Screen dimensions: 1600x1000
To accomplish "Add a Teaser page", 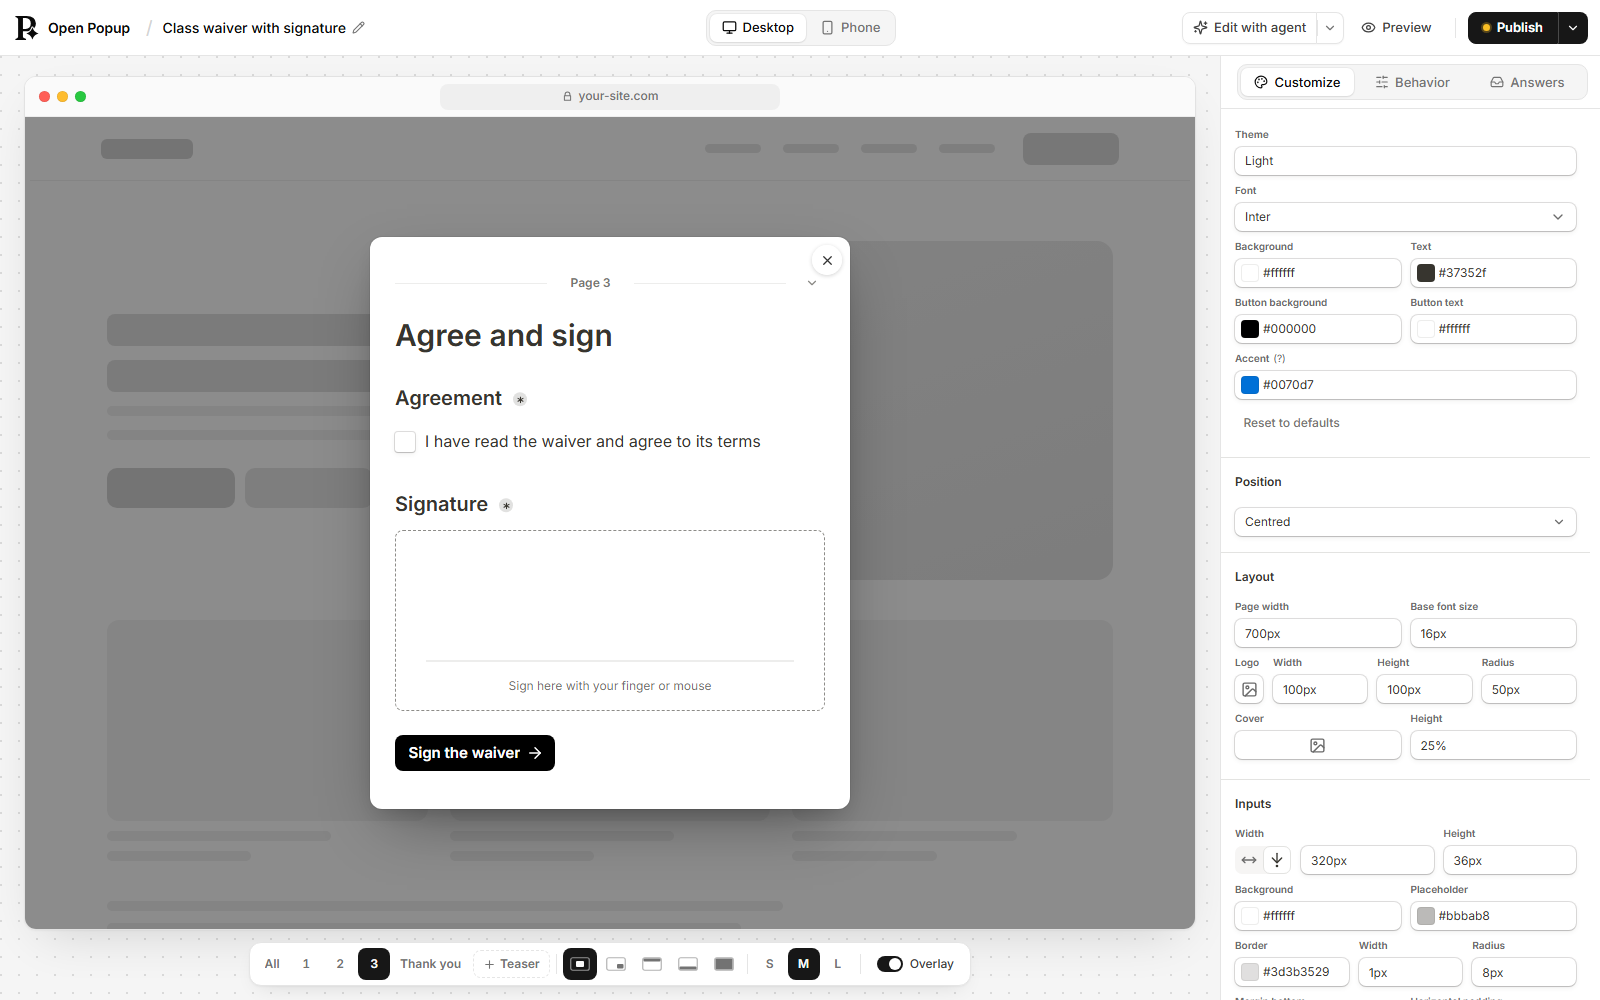I will click(x=512, y=964).
